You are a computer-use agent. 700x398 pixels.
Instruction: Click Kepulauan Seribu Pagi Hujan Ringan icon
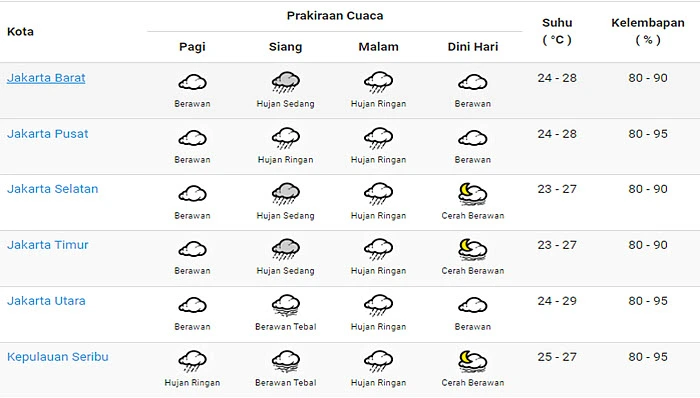pyautogui.click(x=192, y=361)
